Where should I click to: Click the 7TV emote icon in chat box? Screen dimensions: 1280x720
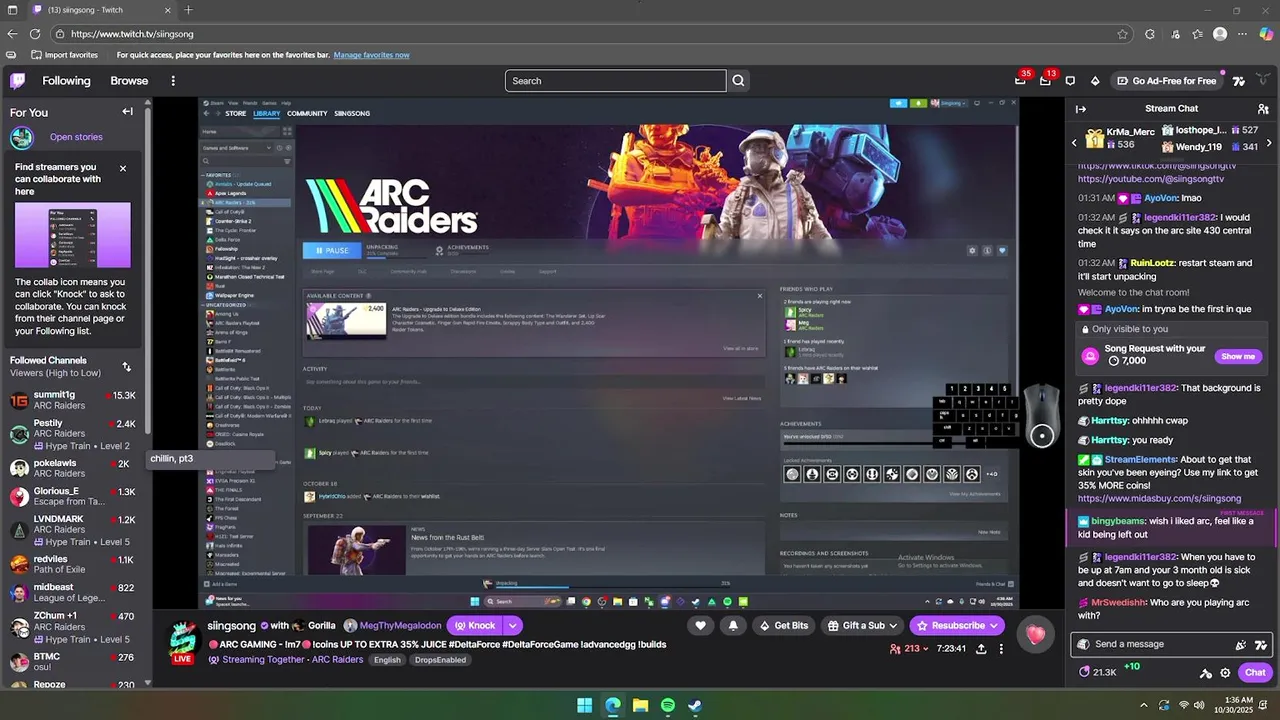[1261, 645]
